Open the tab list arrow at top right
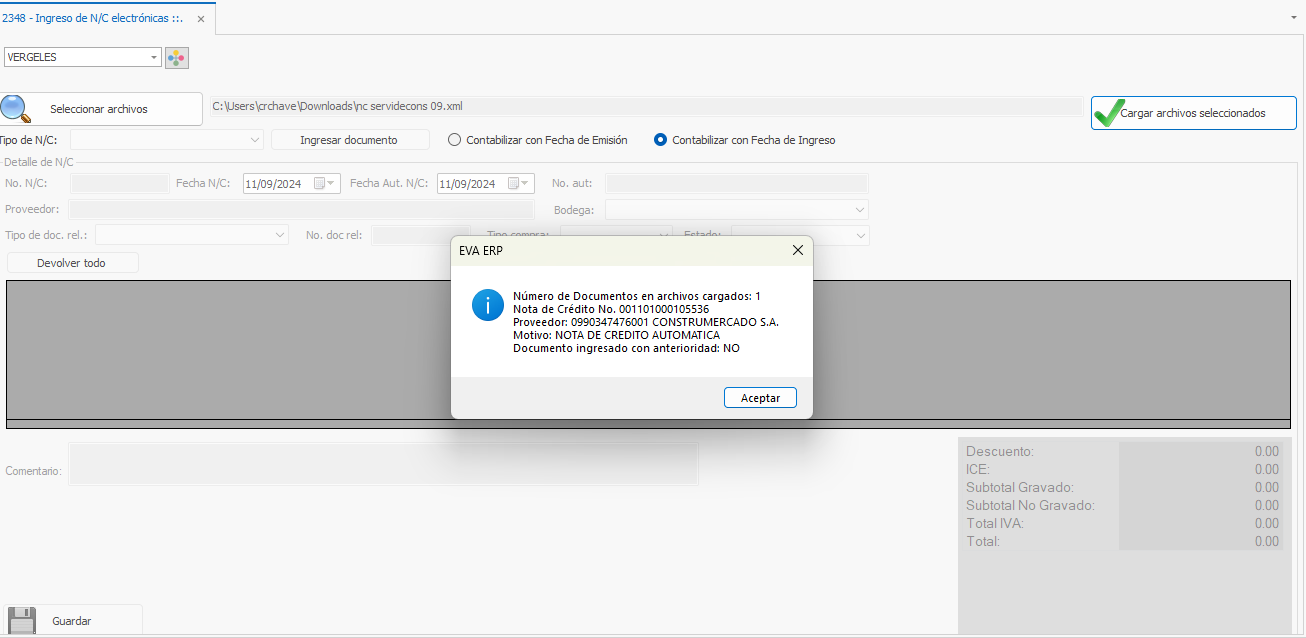1306x638 pixels. point(1294,18)
